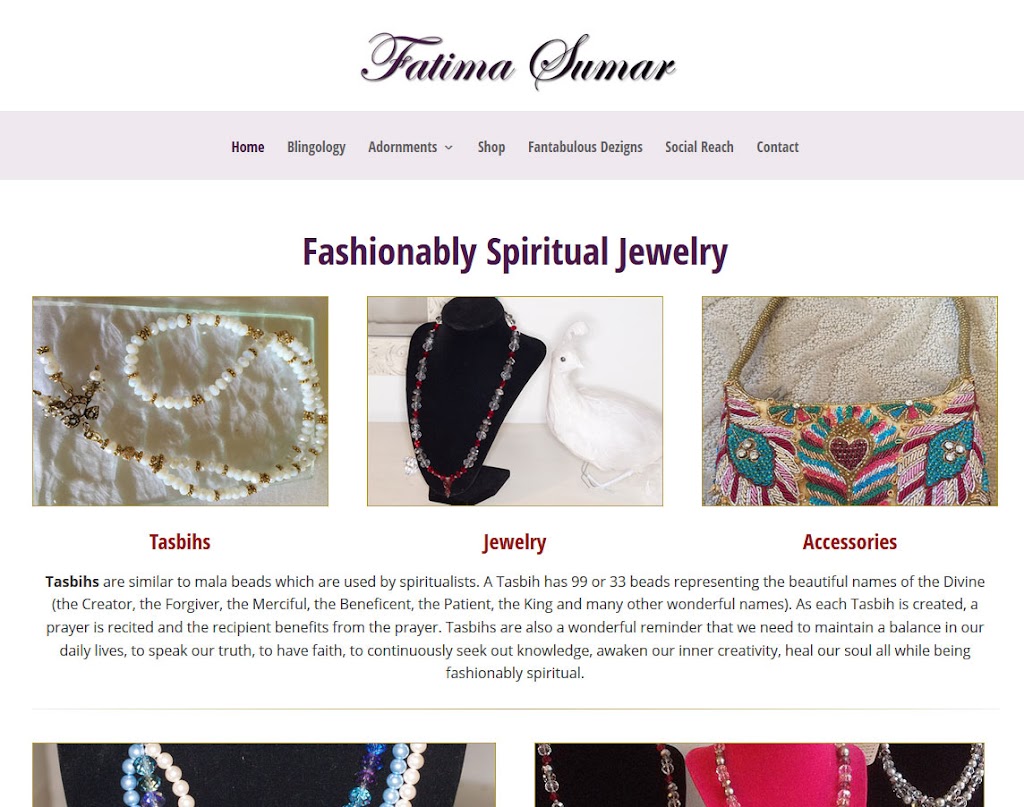Click the Fatima Sumar logo
Viewport: 1024px width, 807px height.
(518, 61)
